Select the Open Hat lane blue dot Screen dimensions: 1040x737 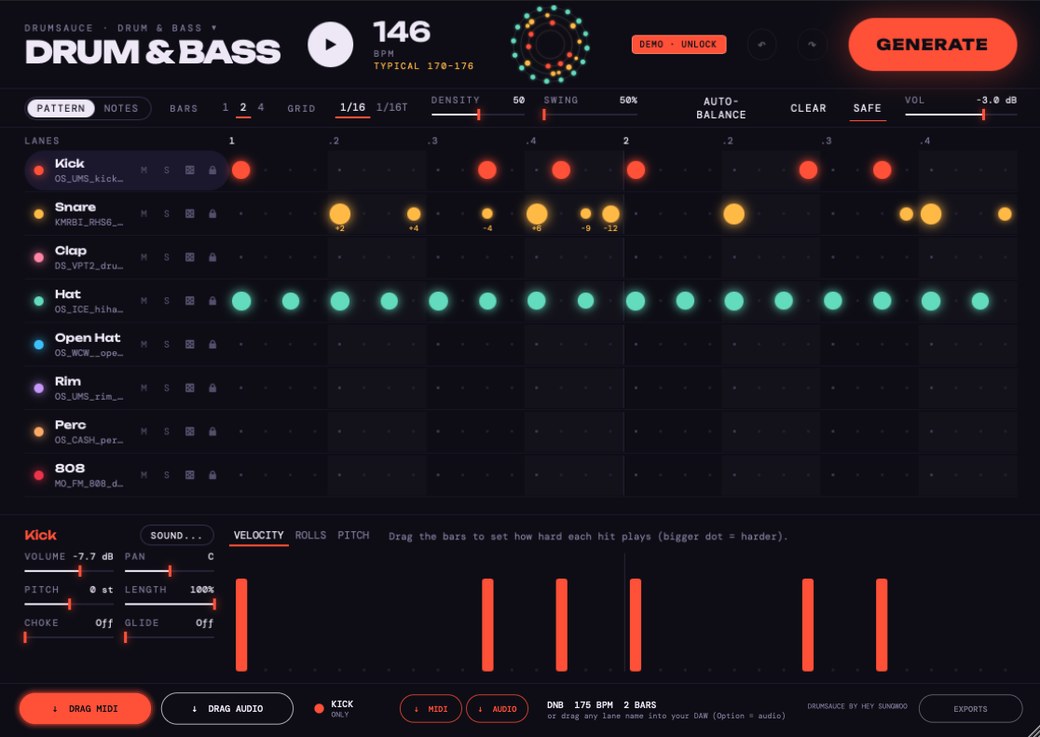coord(39,344)
